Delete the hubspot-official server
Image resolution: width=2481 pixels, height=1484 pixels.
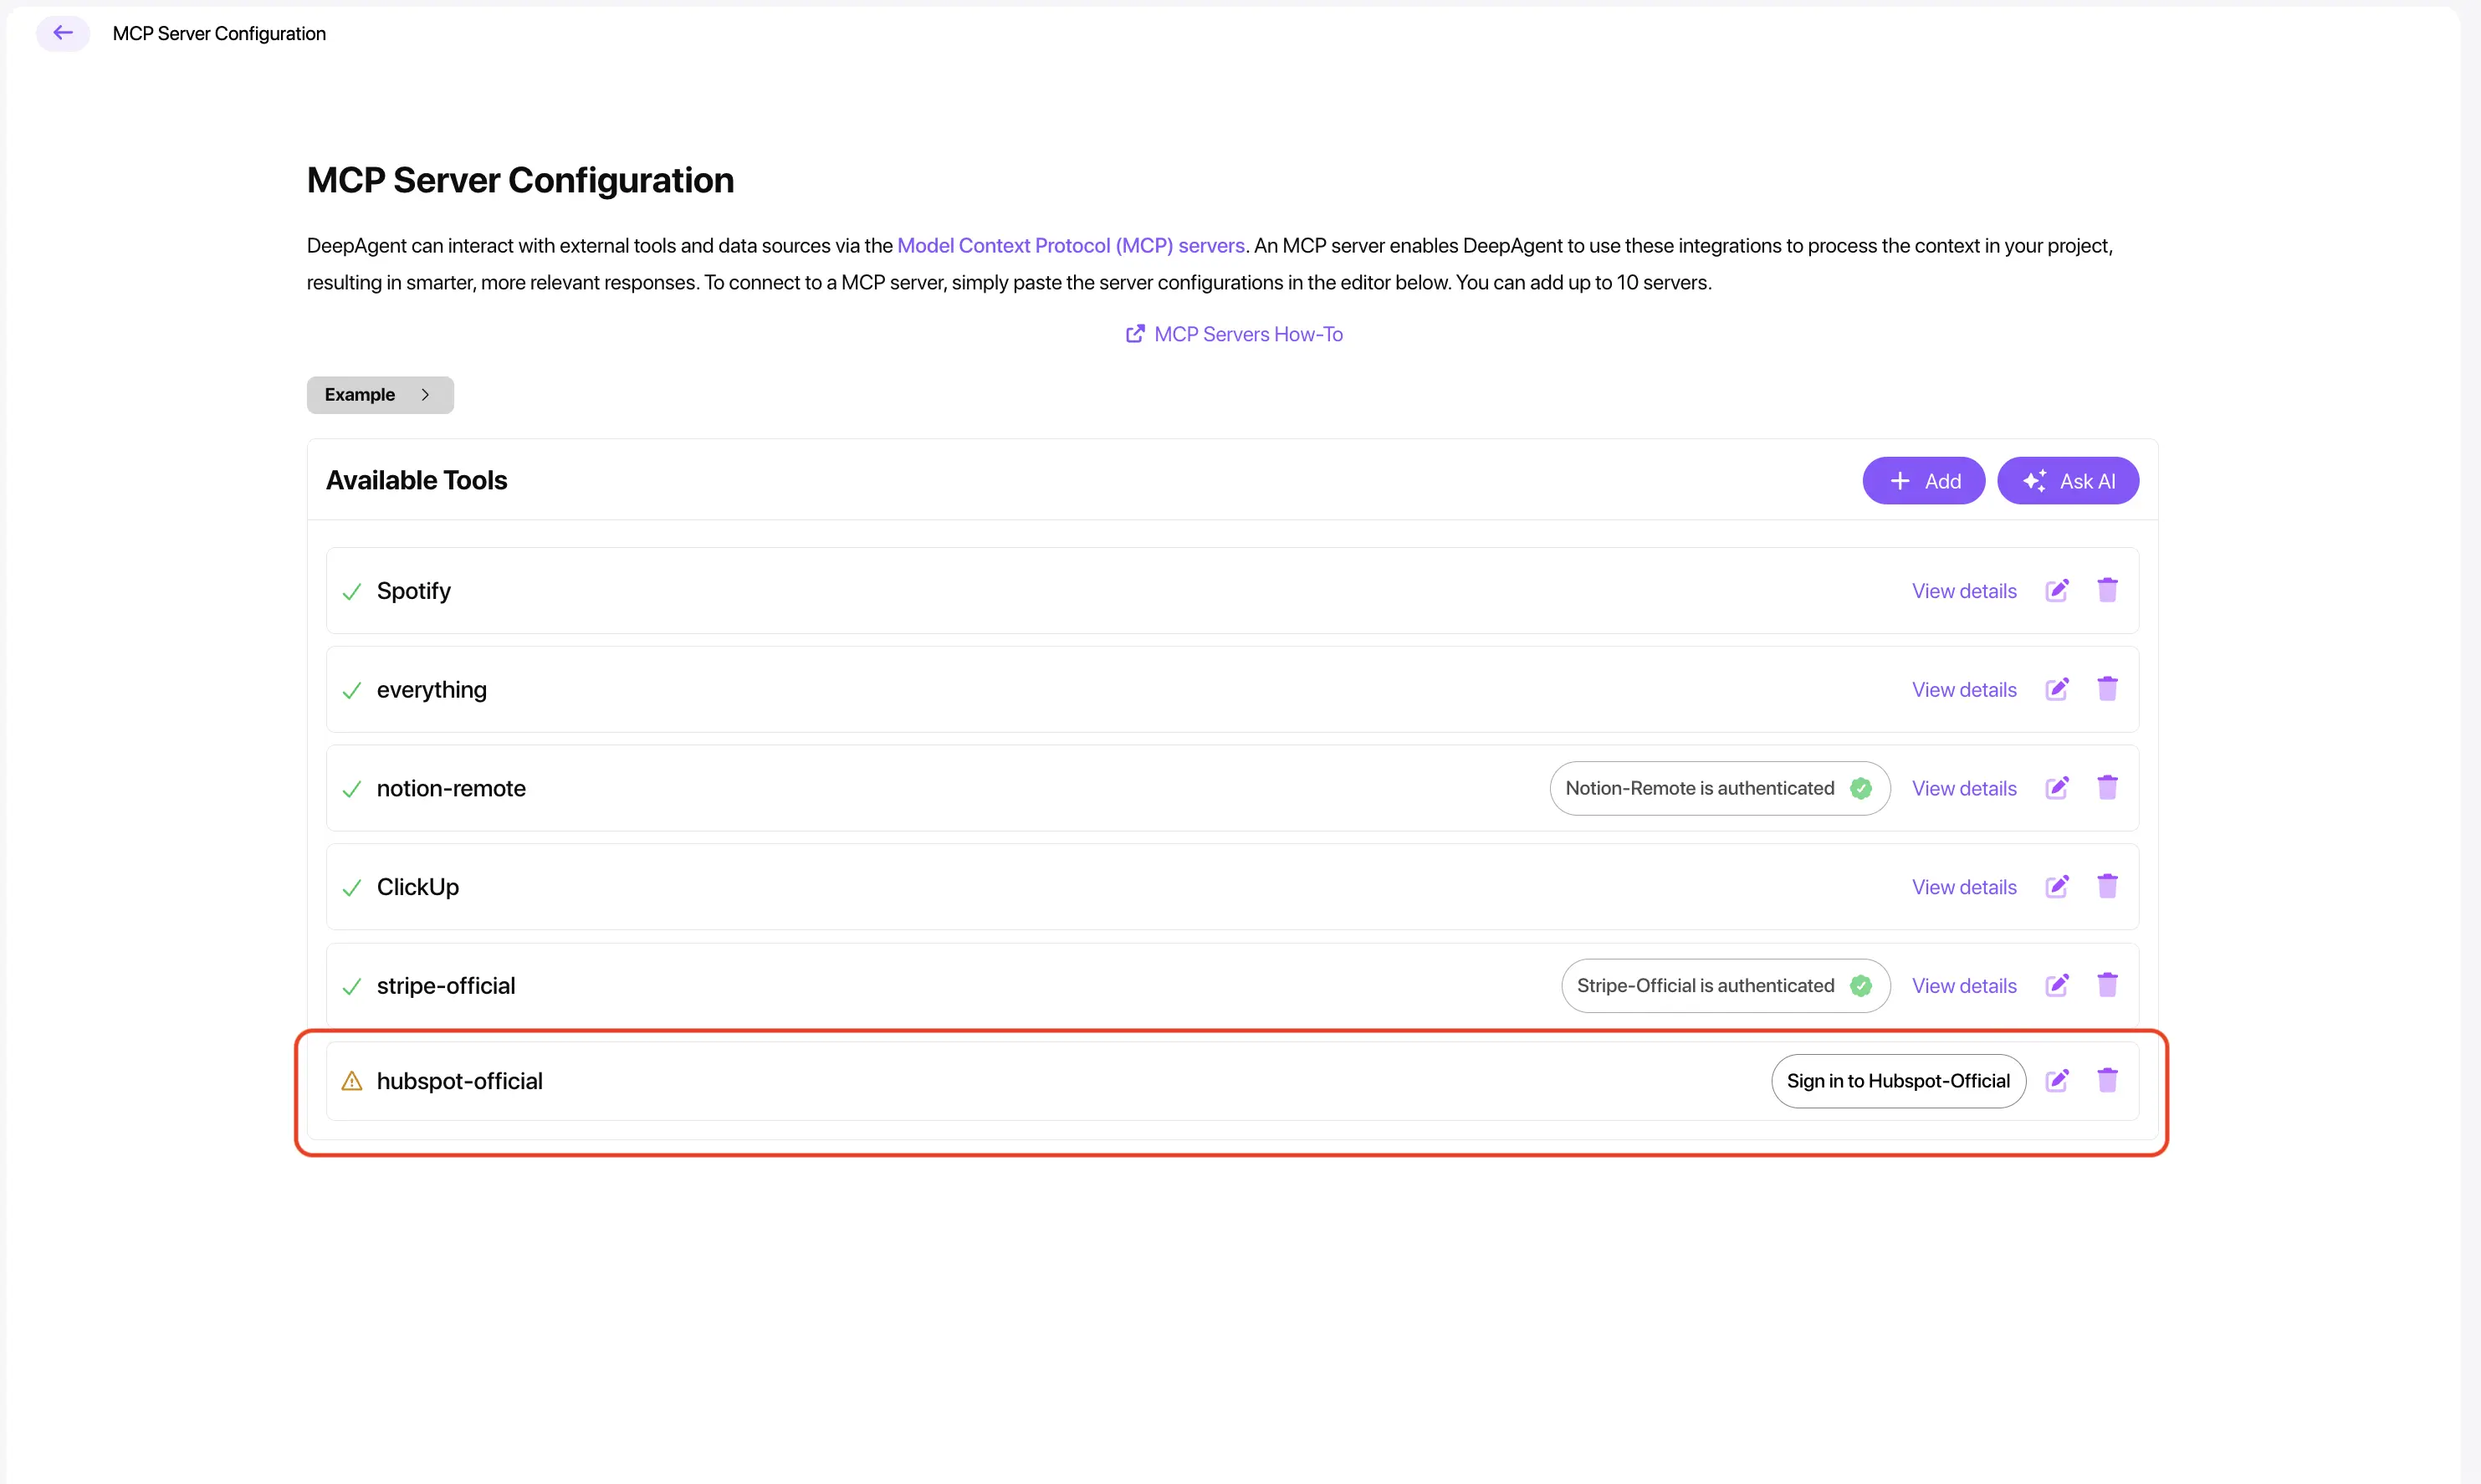2107,1080
